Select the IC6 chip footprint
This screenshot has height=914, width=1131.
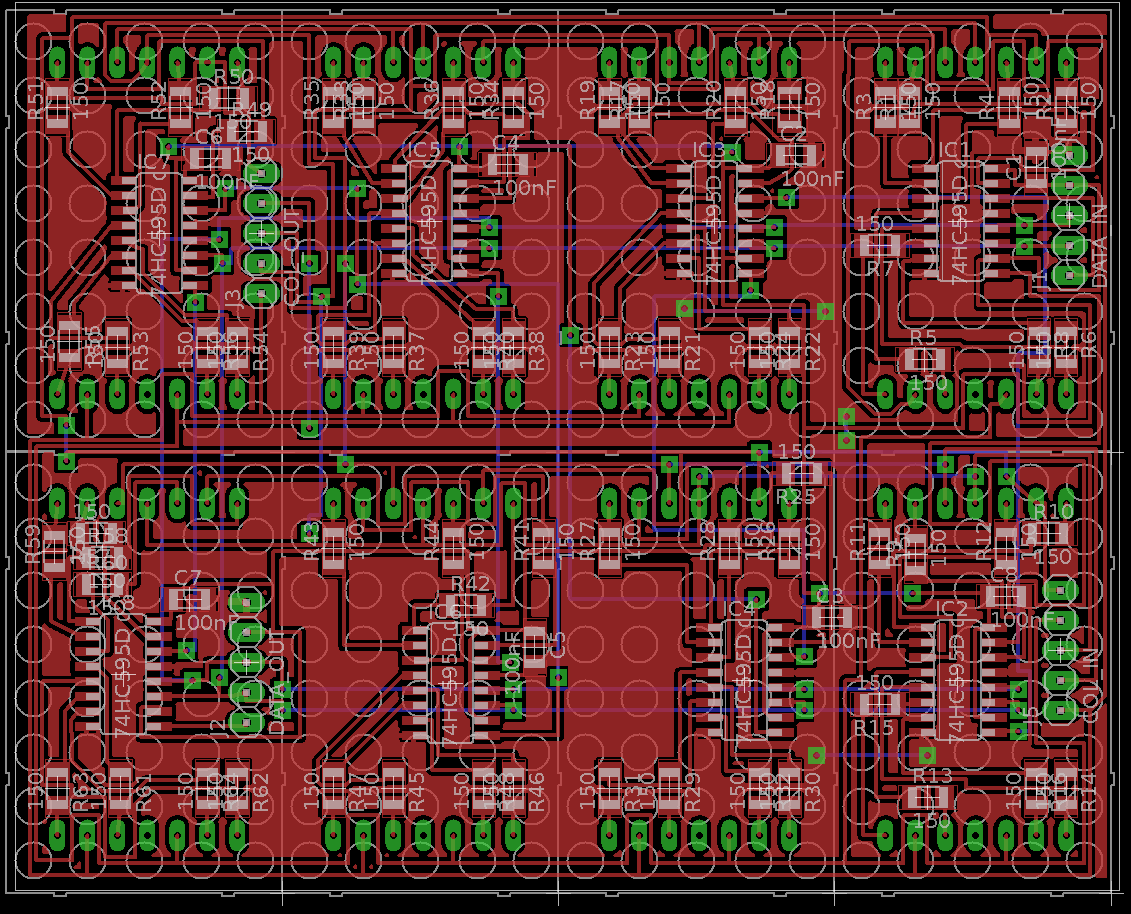tap(451, 683)
